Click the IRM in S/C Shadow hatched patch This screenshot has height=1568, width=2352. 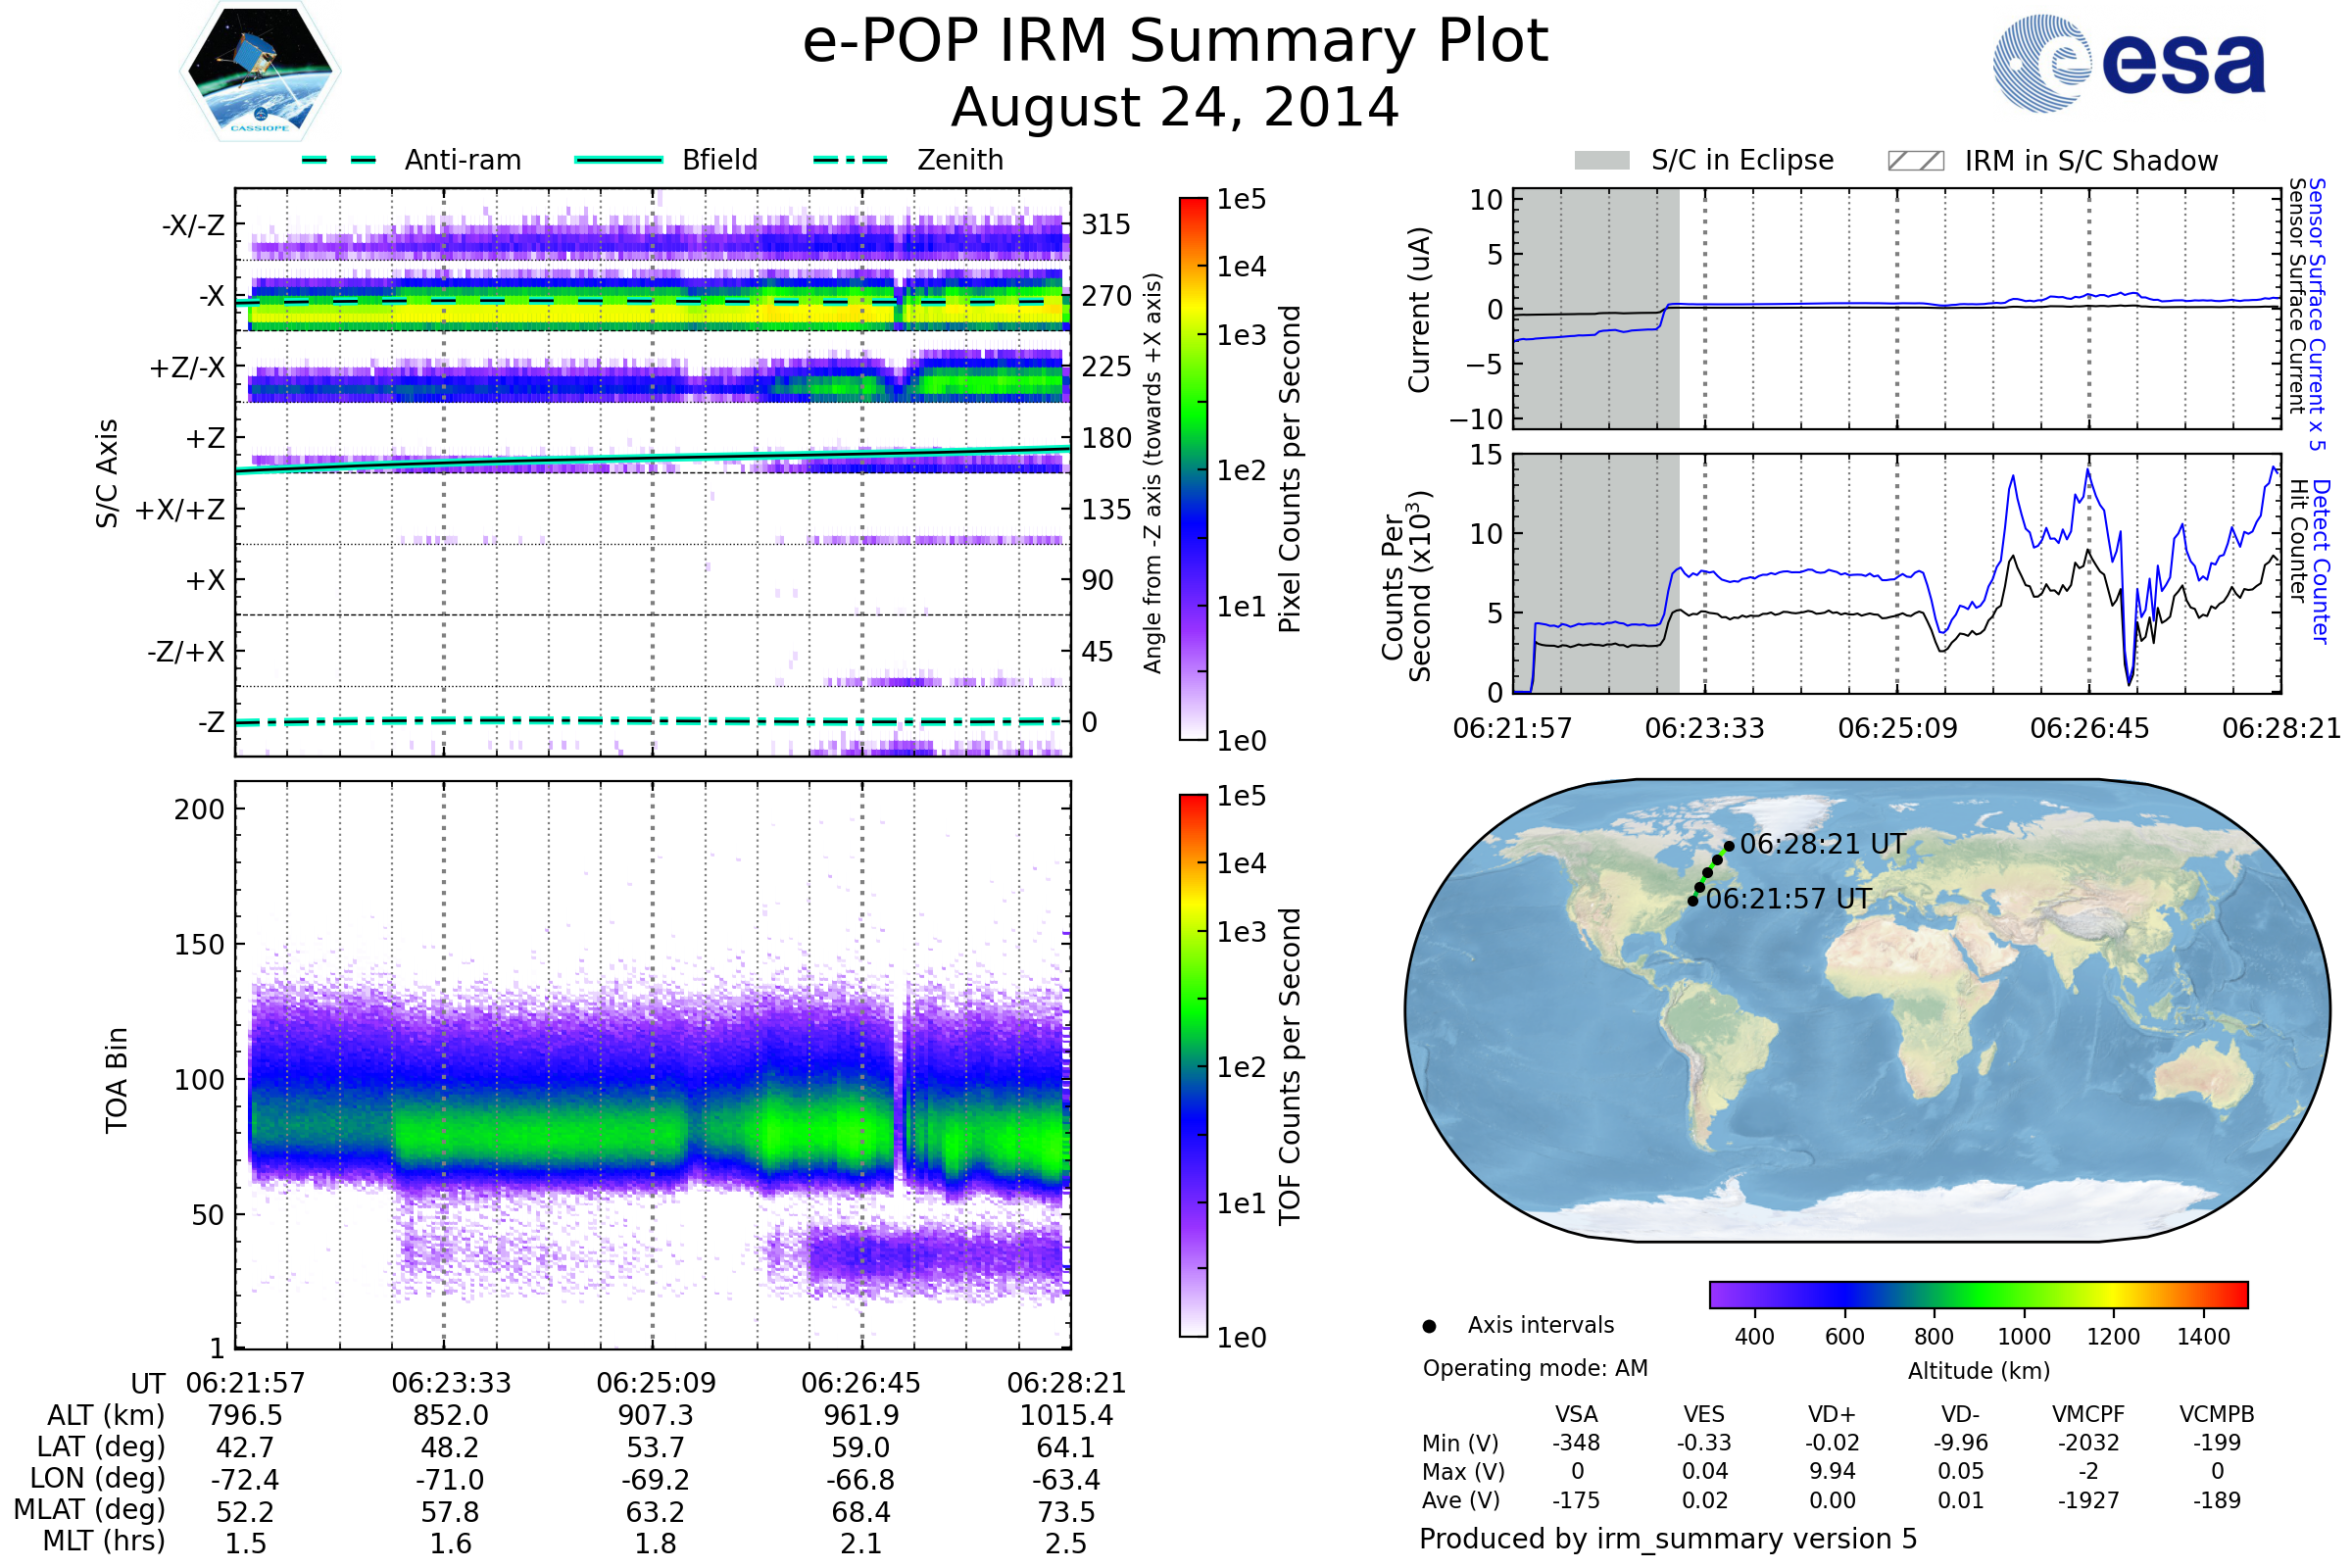1915,161
